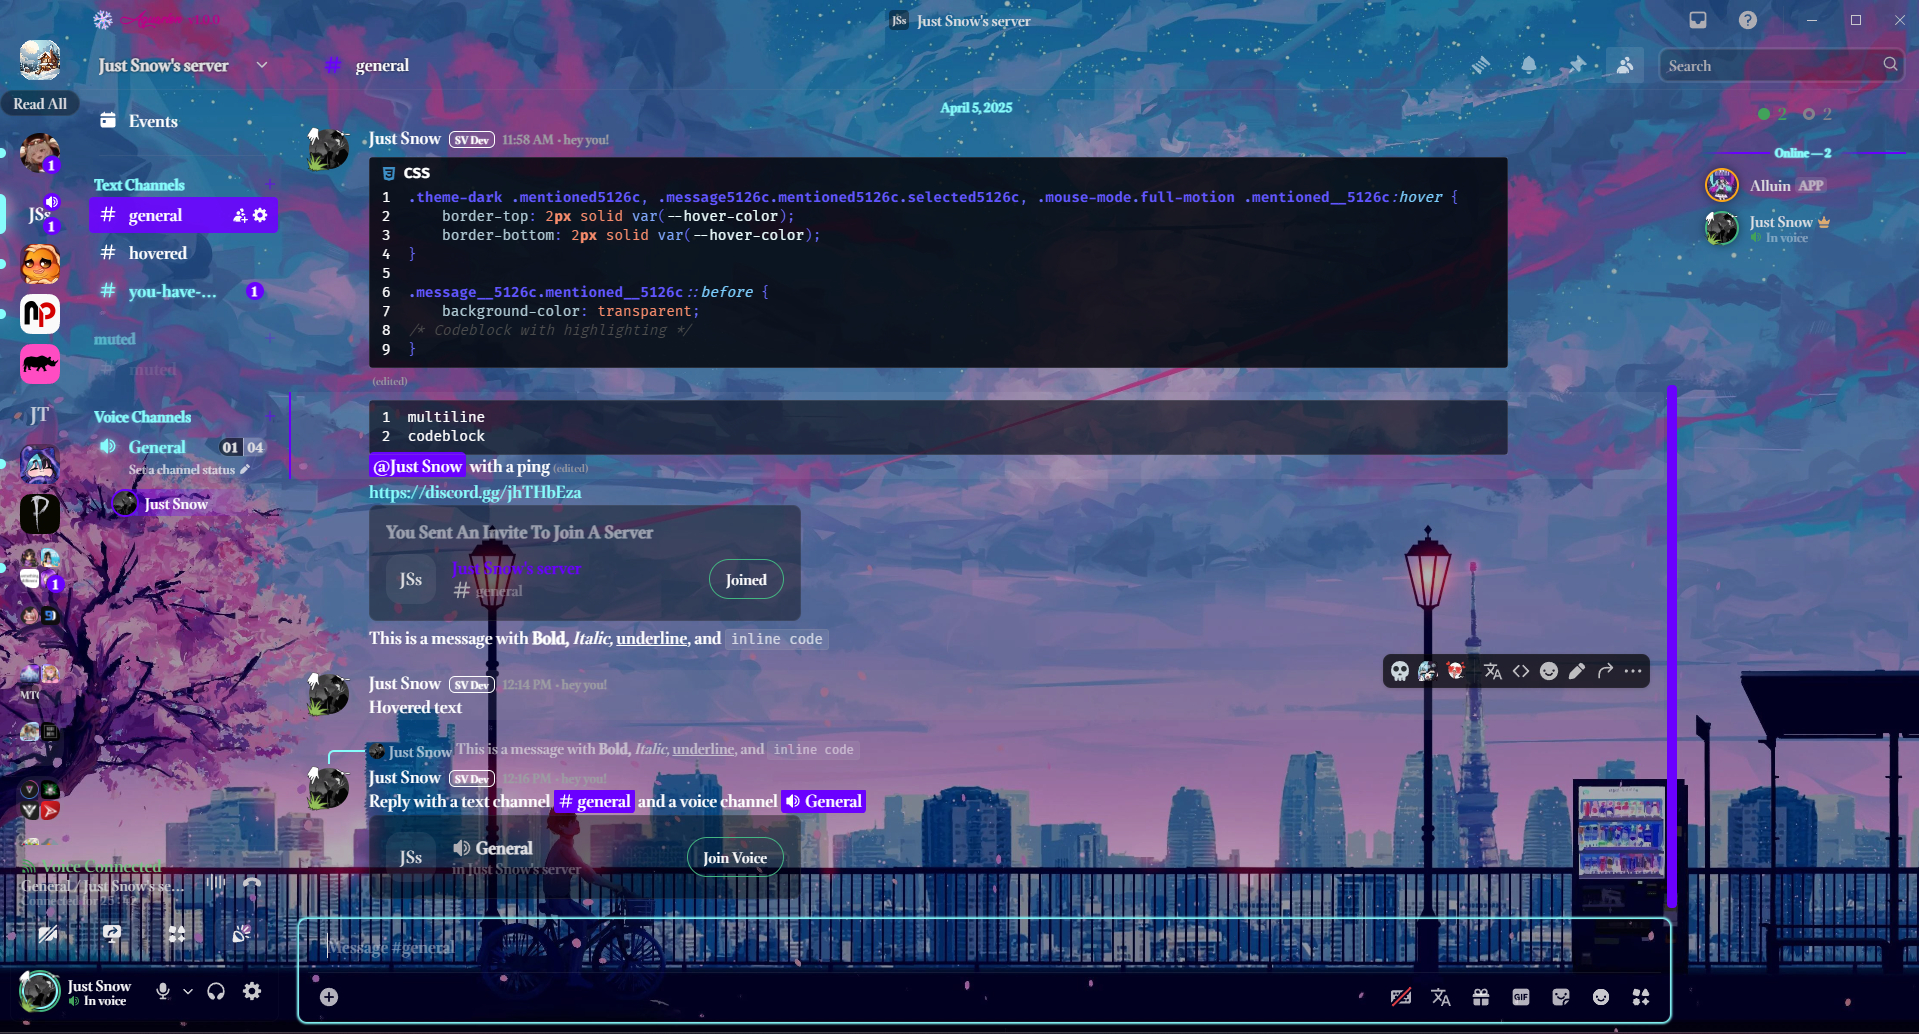The width and height of the screenshot is (1919, 1034).
Task: Open the Soundboard icon in voice panel
Action: [241, 934]
